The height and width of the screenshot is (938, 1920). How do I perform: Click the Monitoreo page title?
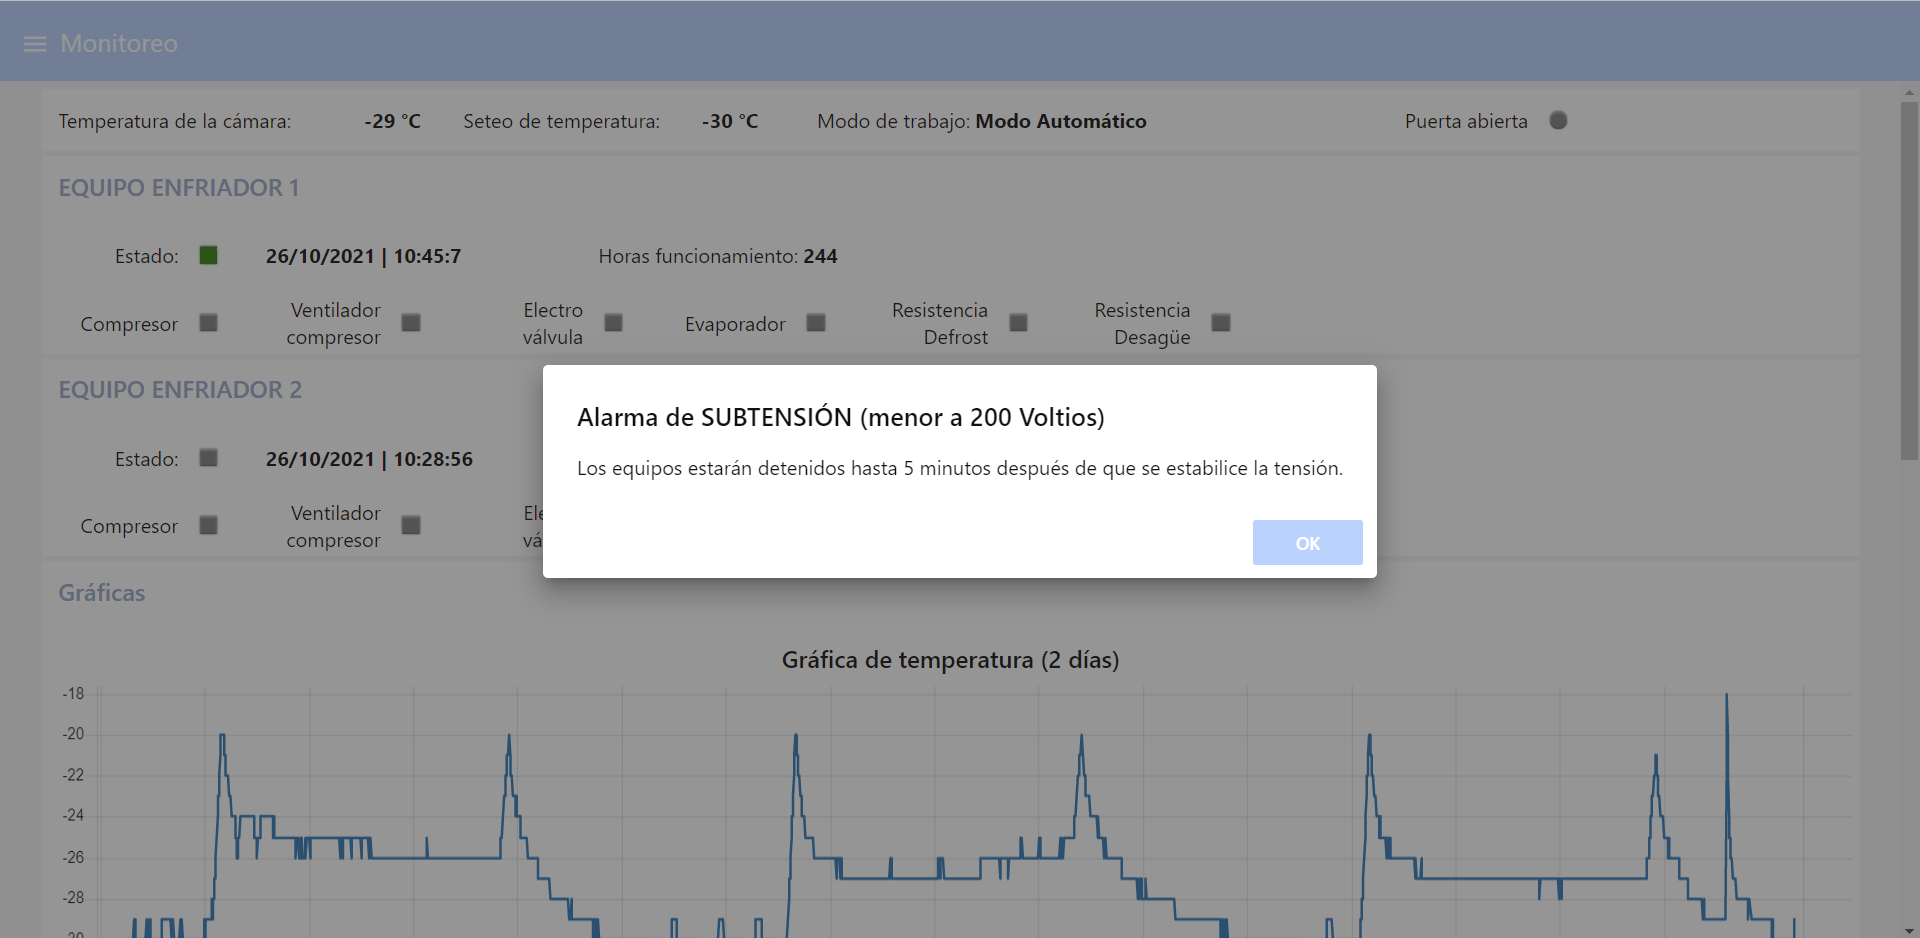(119, 44)
